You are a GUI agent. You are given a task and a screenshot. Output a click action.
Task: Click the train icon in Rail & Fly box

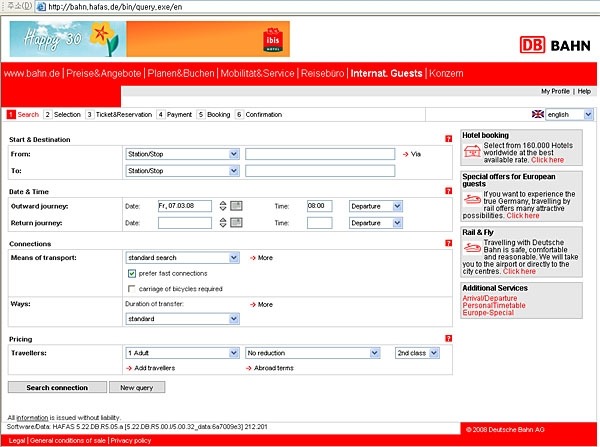tap(472, 248)
